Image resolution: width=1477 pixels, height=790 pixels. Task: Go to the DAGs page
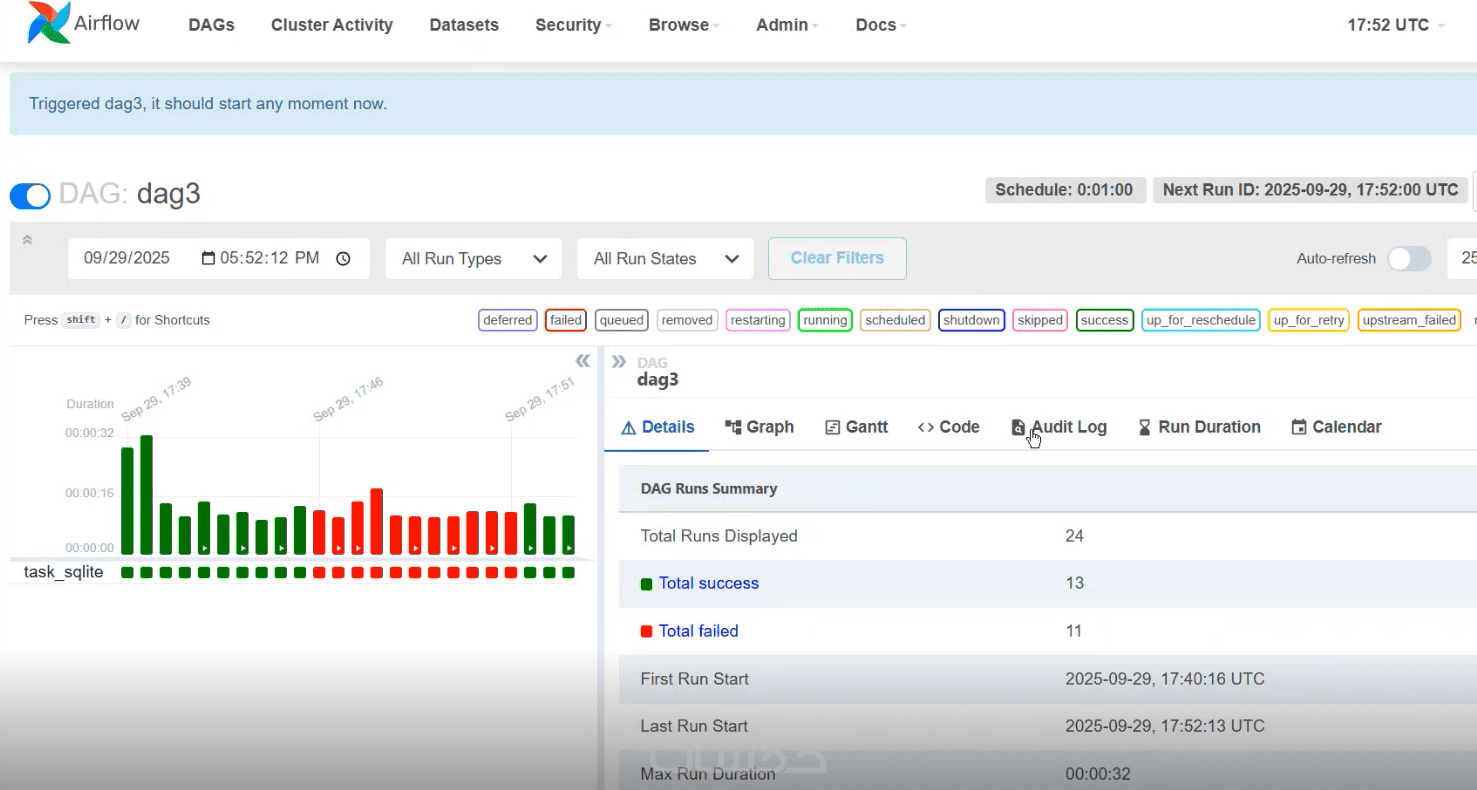tap(211, 25)
